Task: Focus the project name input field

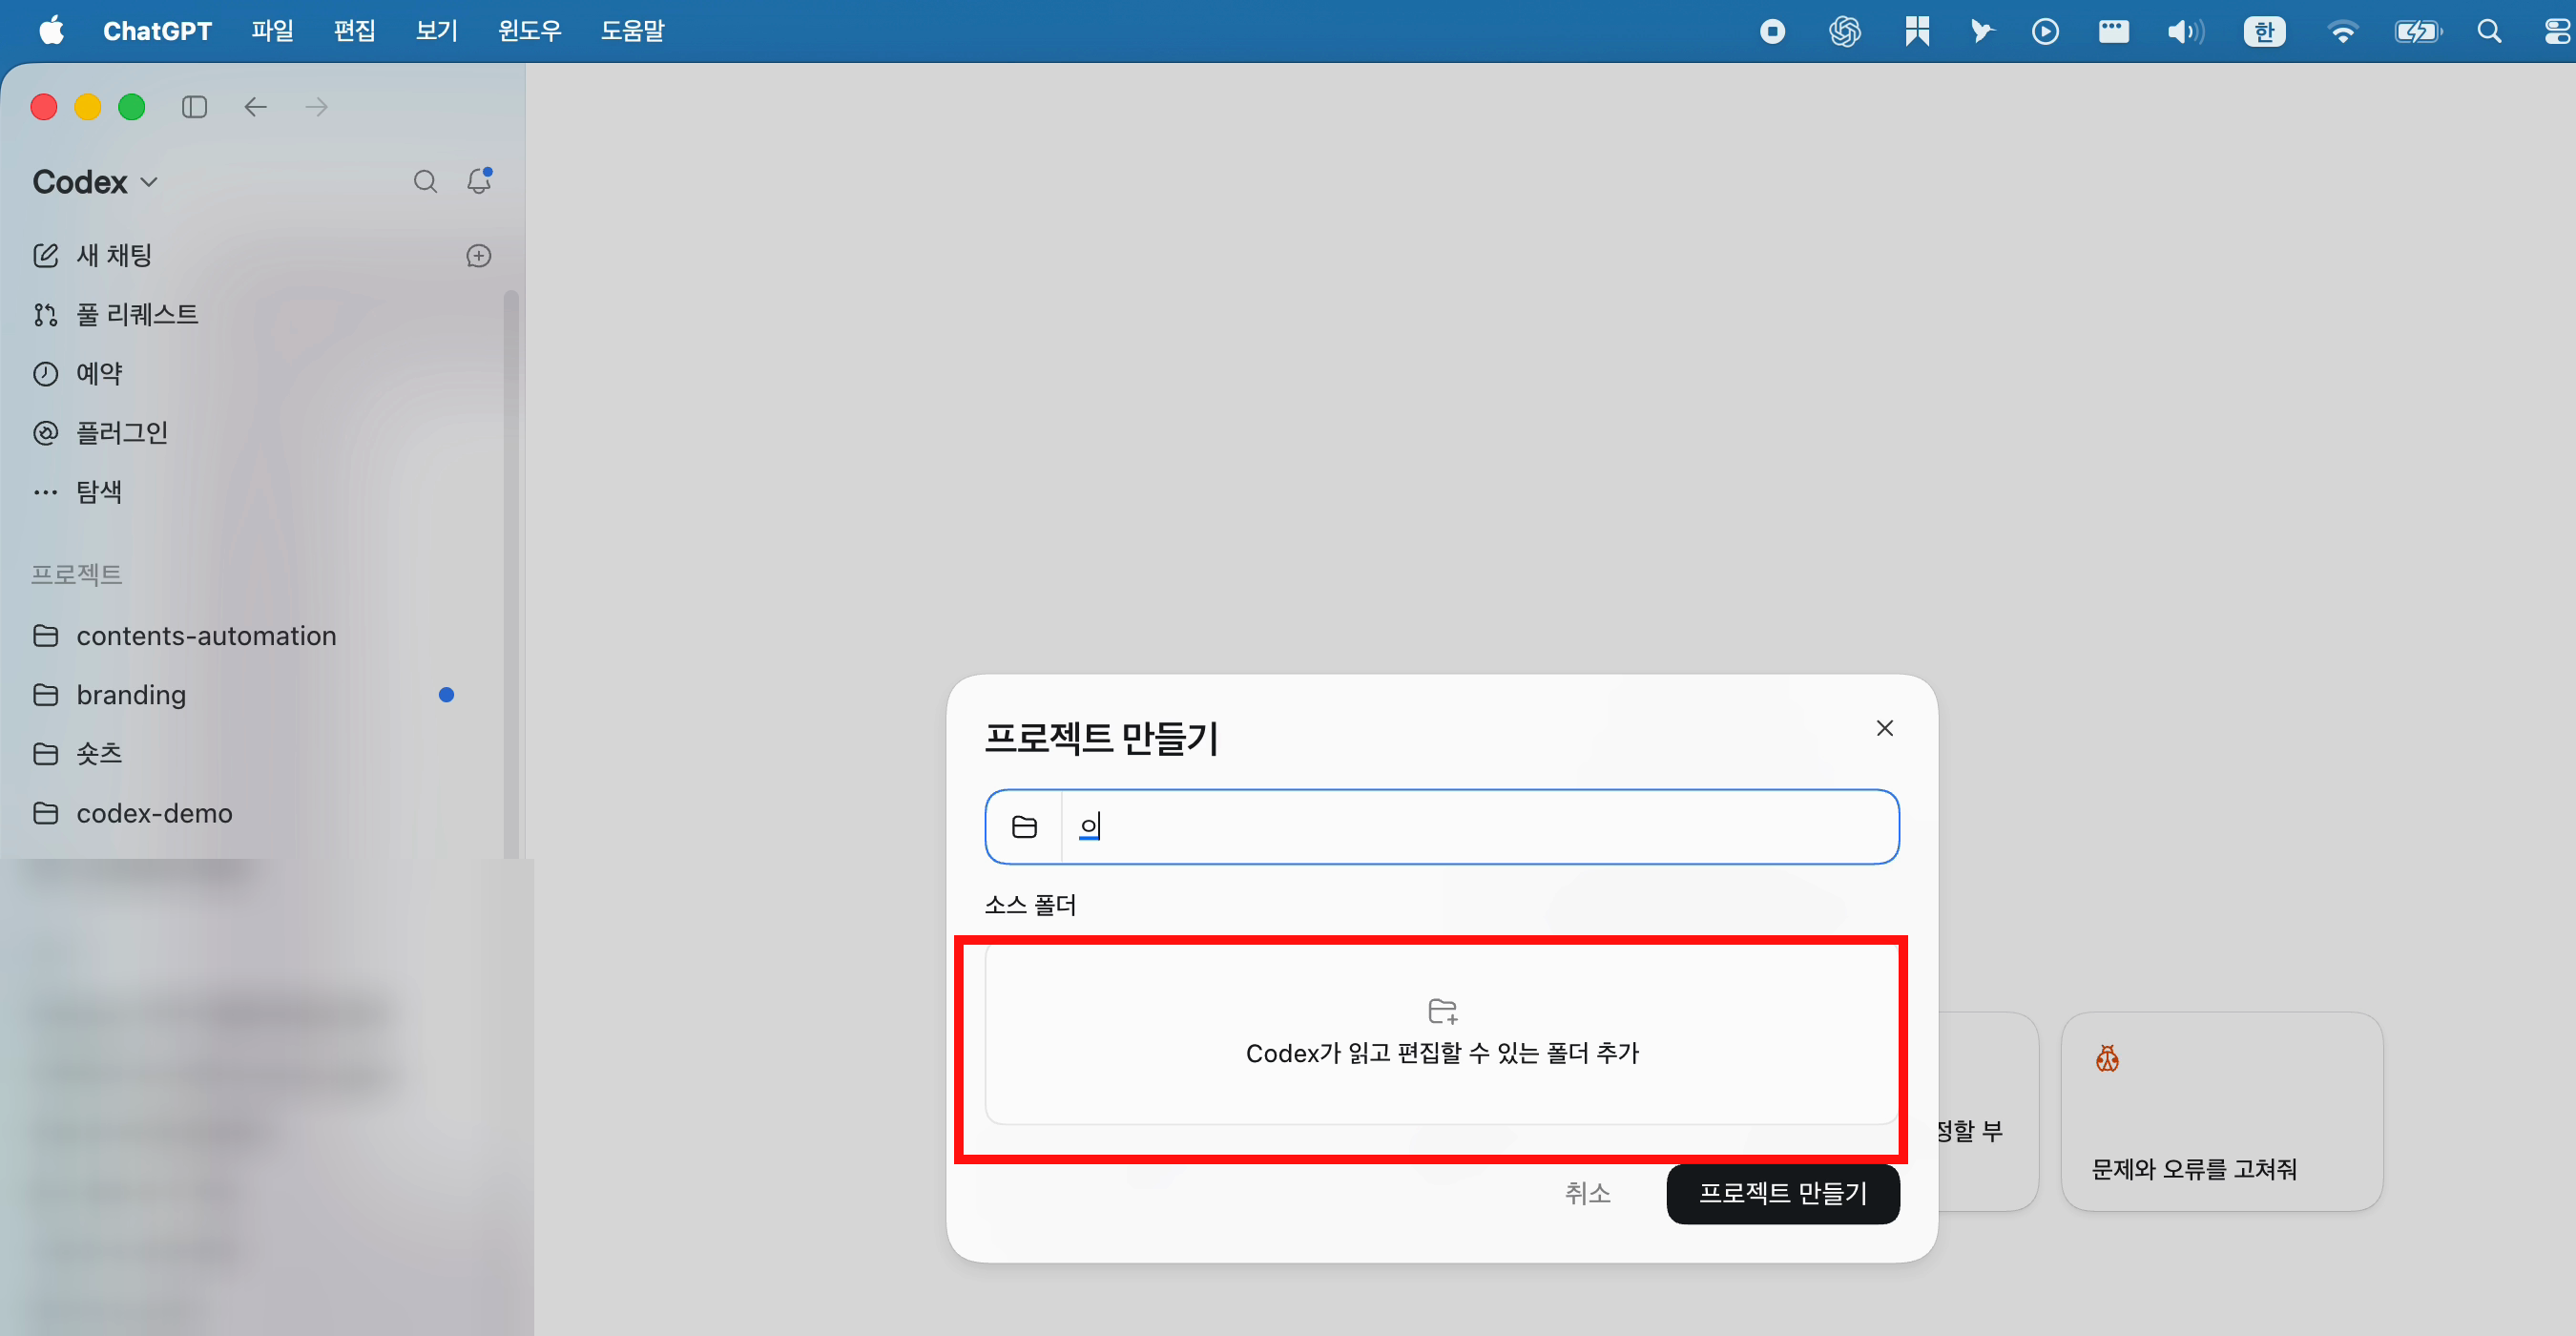Action: pos(1479,827)
